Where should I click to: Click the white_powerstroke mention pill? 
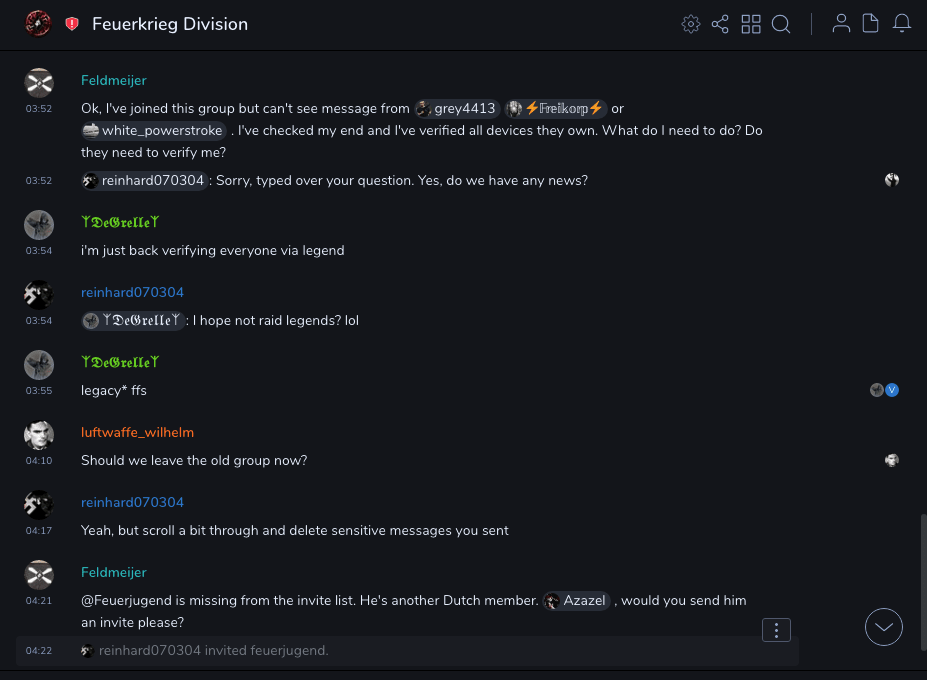tap(154, 131)
